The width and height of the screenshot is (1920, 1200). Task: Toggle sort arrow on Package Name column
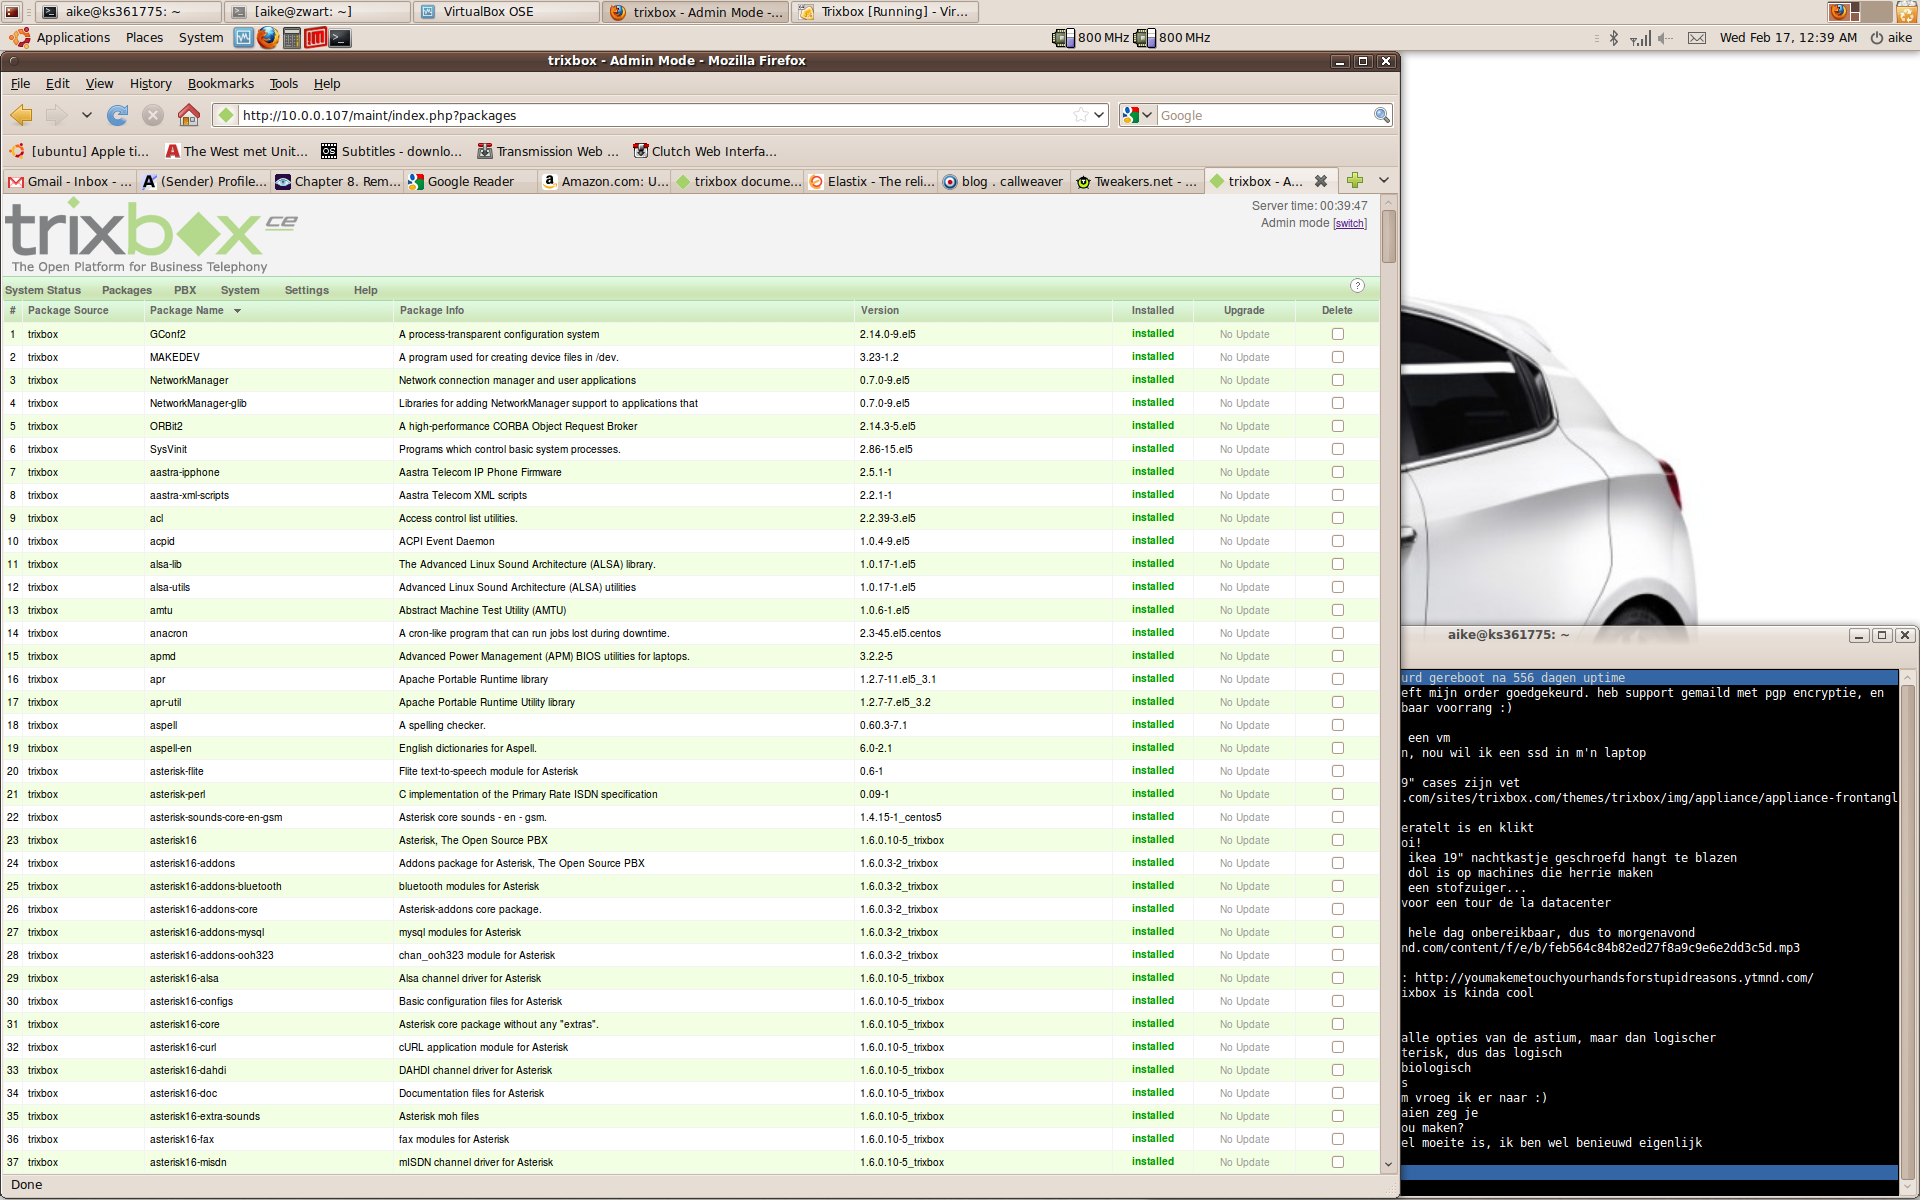click(238, 311)
